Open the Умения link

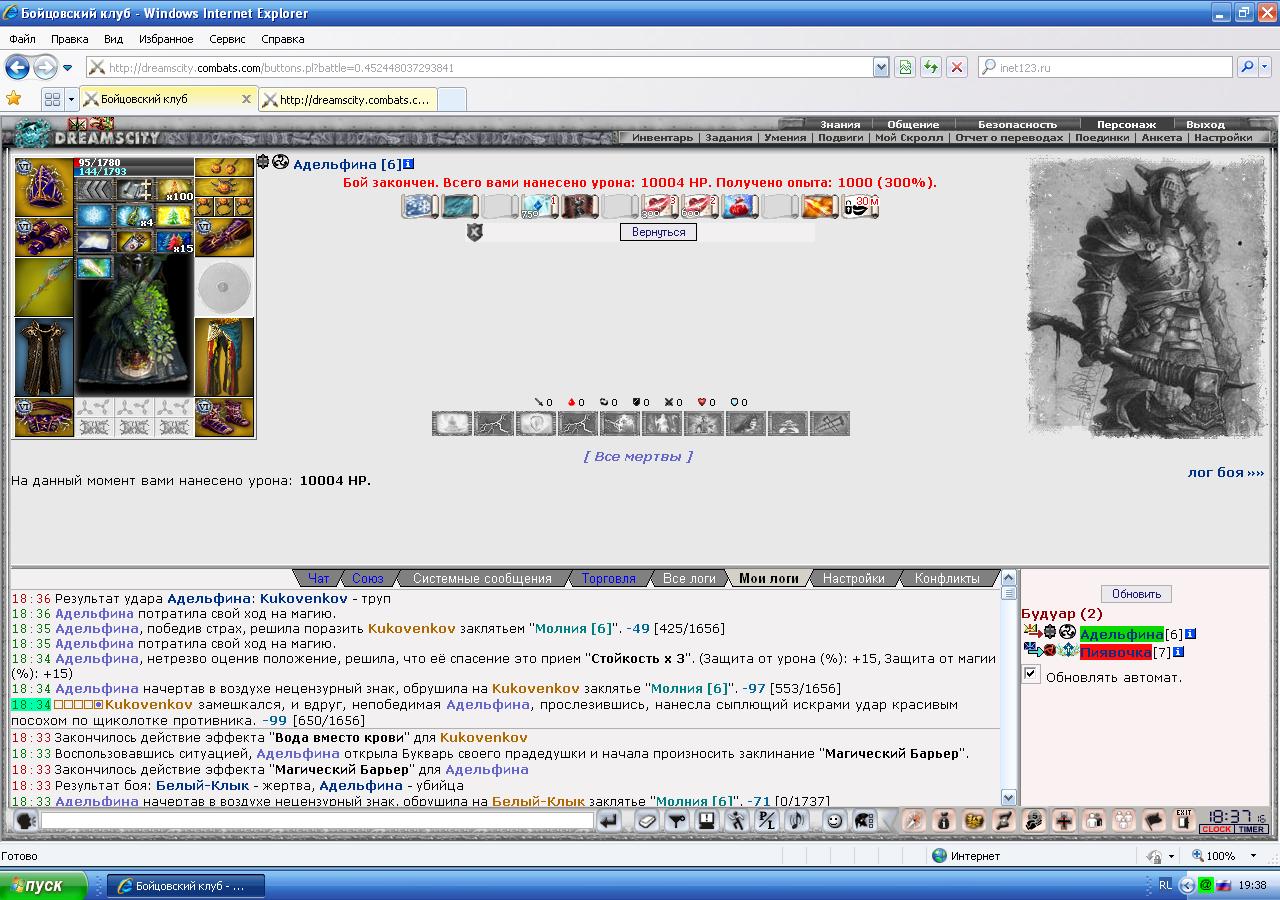pos(785,138)
